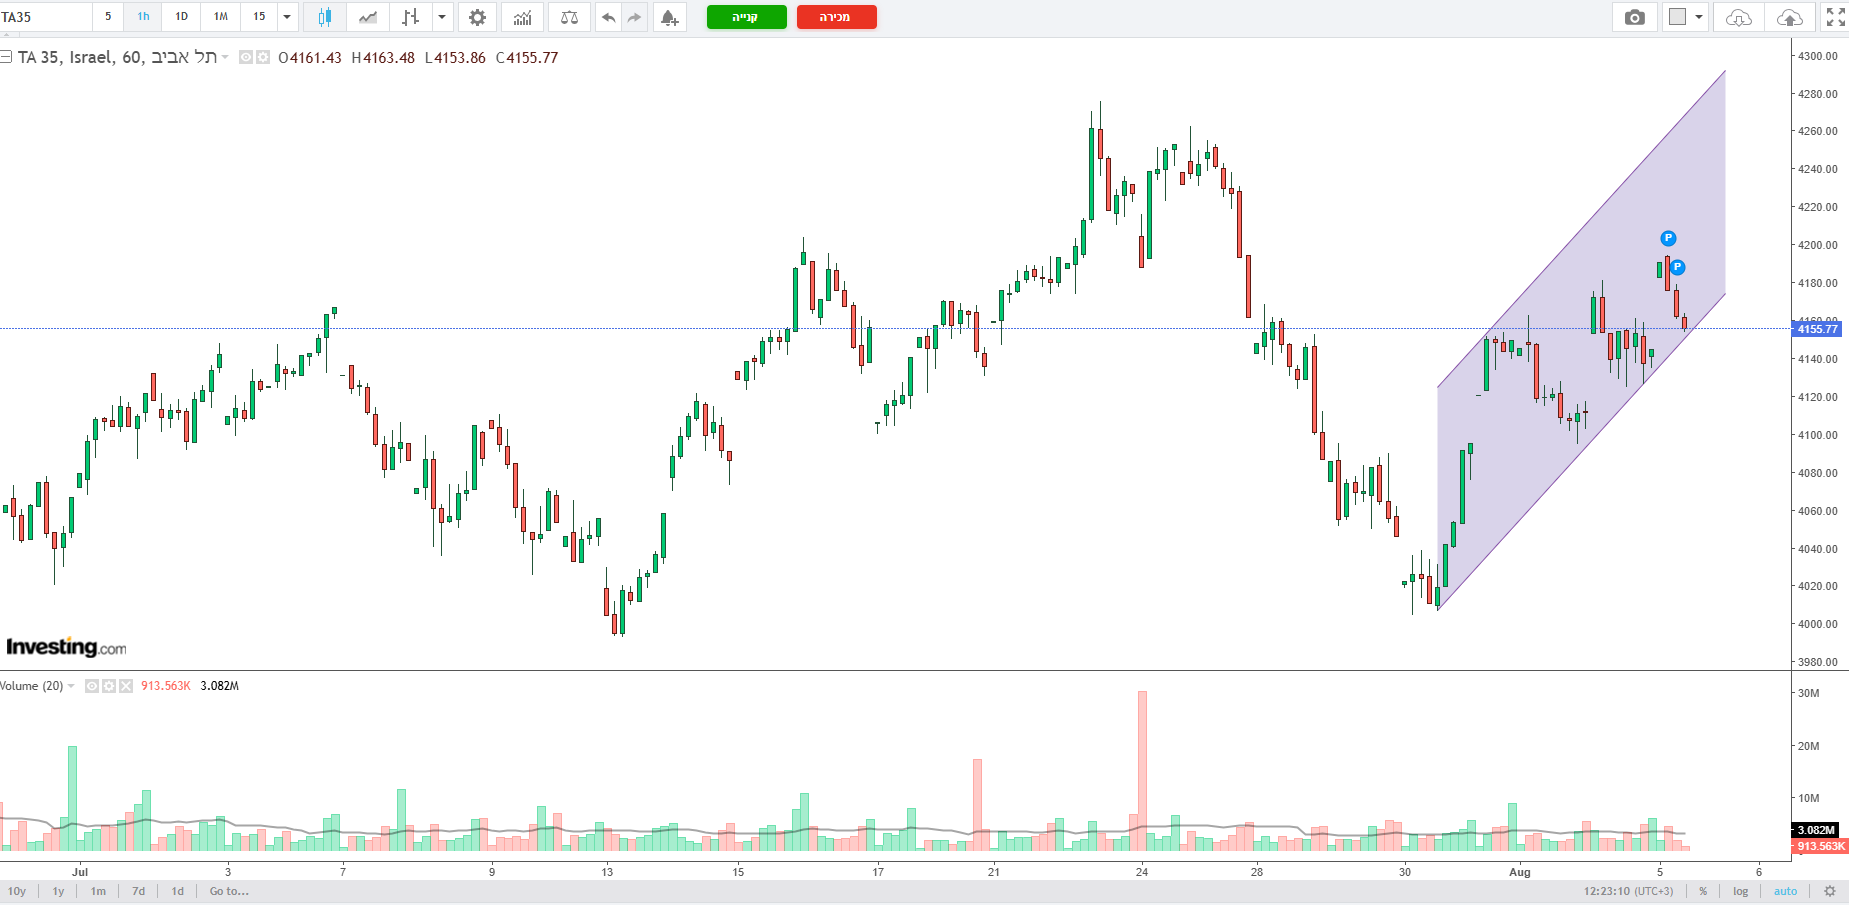The image size is (1849, 905).
Task: Click the low value L4153.86 in the legend
Action: click(455, 58)
